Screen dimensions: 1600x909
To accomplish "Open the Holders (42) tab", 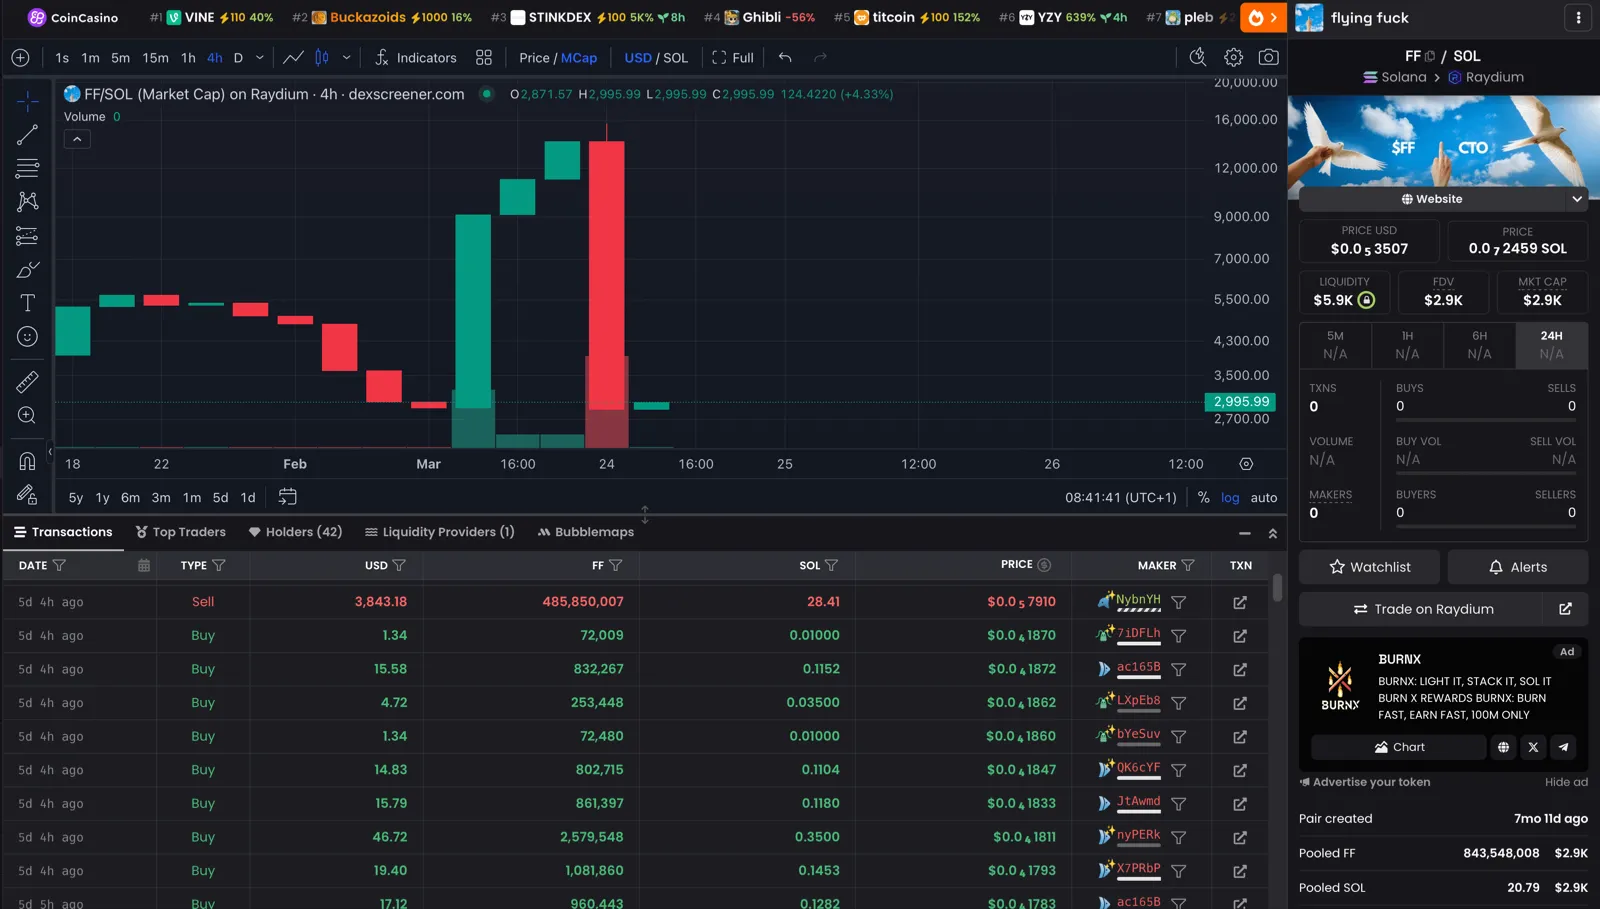I will coord(295,532).
